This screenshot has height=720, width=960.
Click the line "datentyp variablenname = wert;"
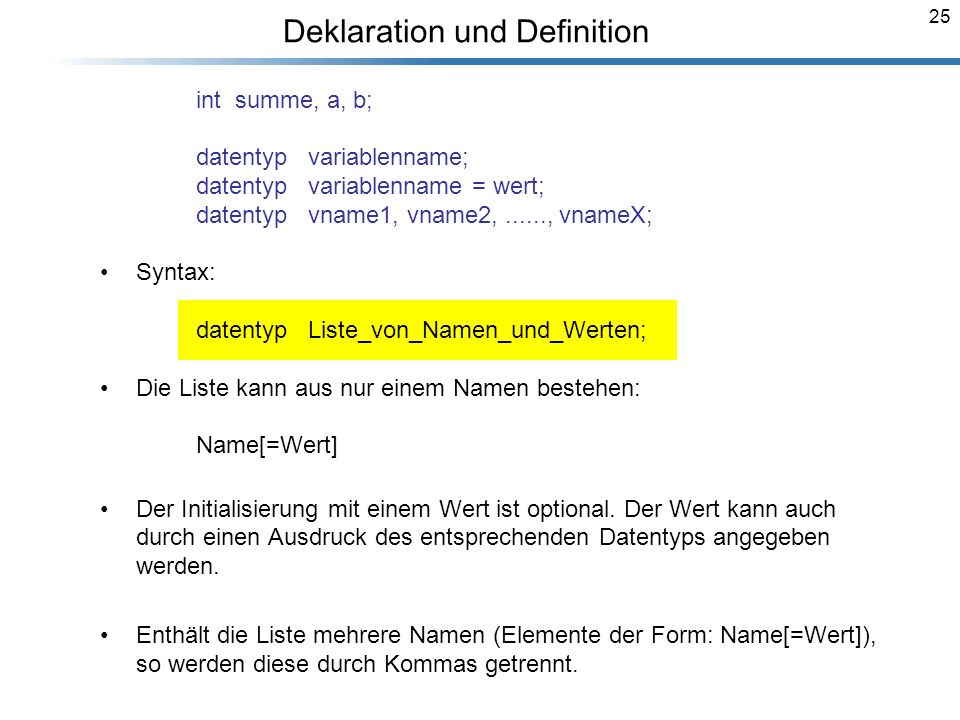(x=370, y=186)
